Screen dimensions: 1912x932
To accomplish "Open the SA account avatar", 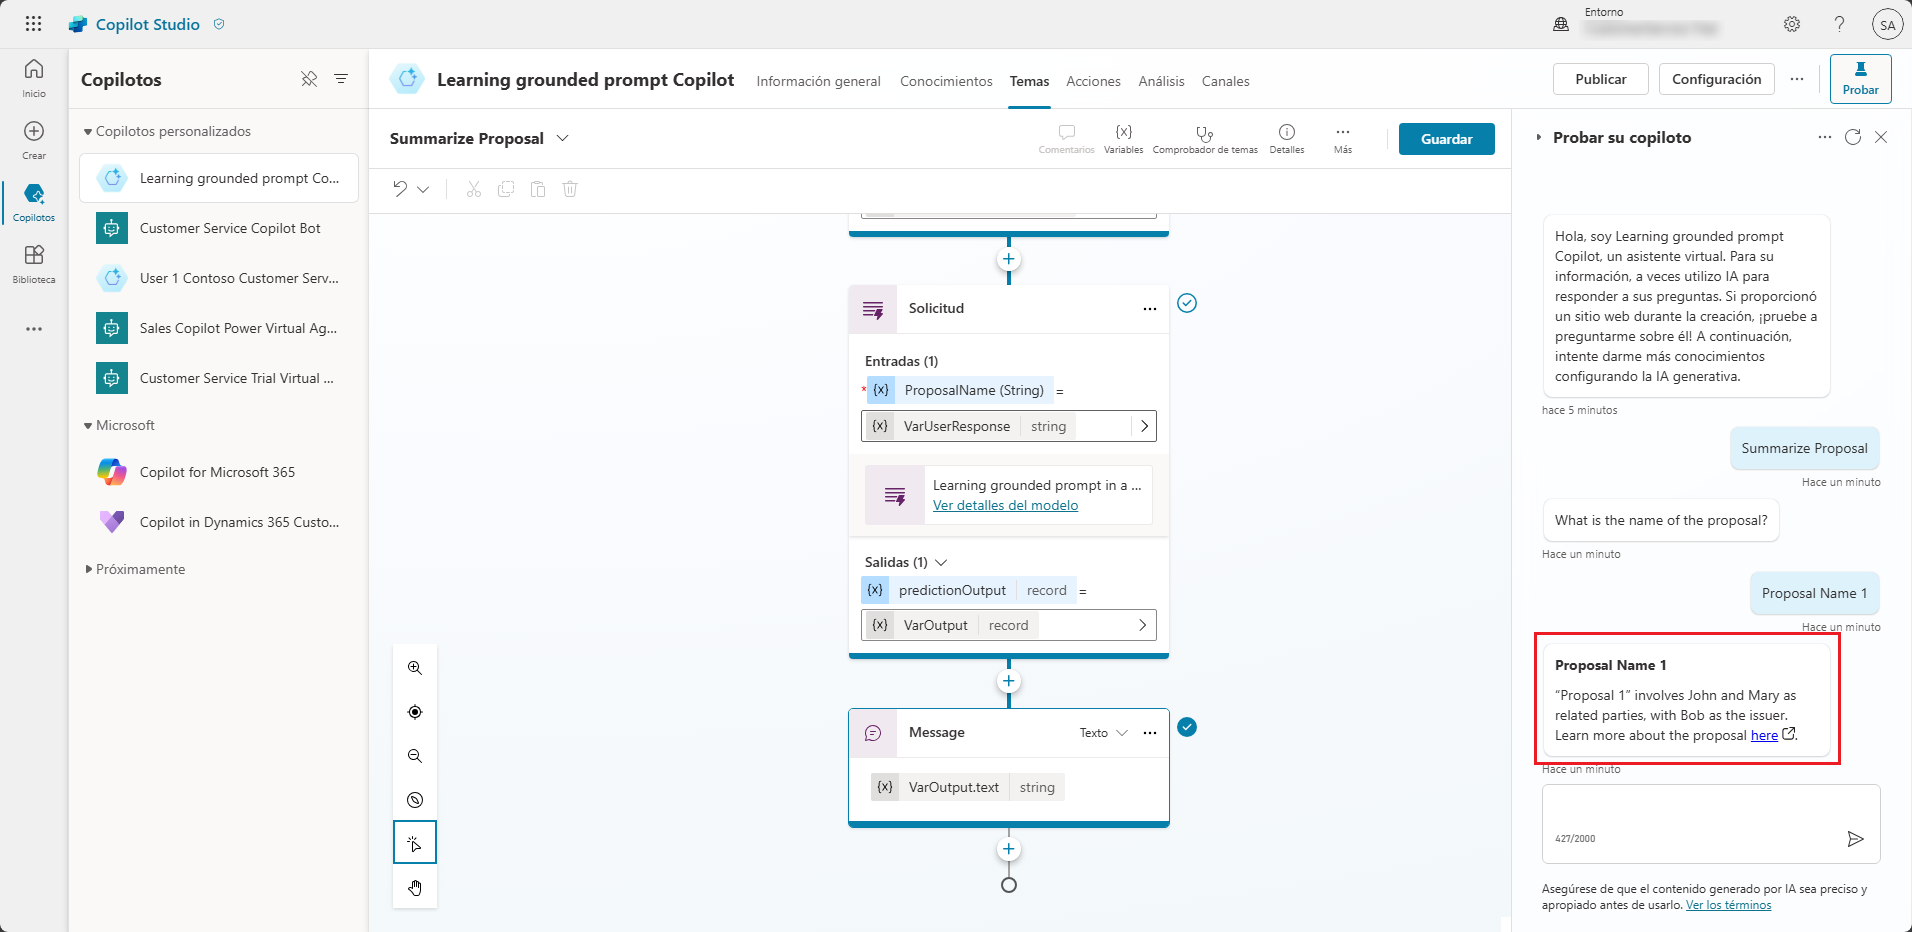I will tap(1887, 25).
